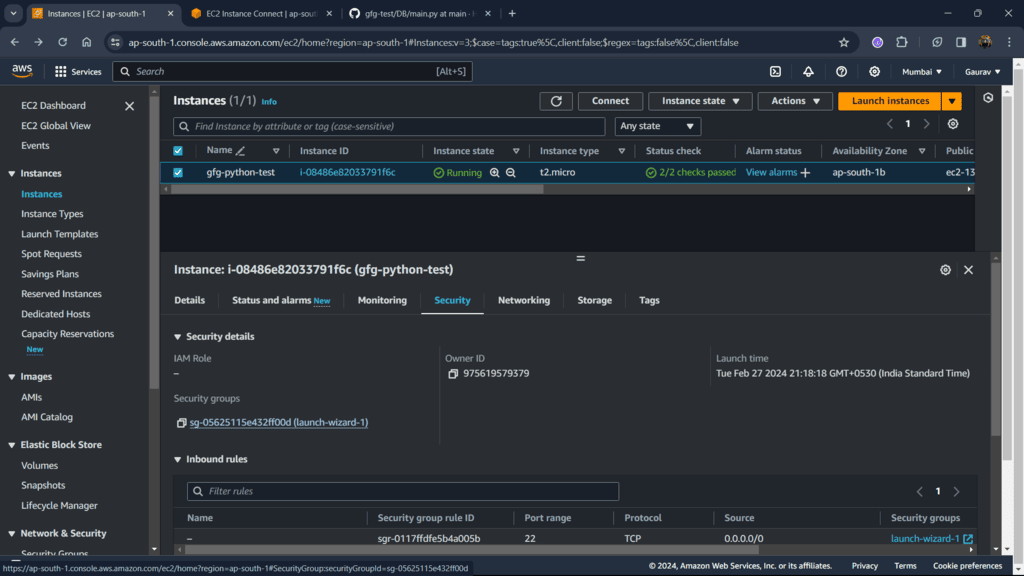This screenshot has width=1024, height=576.
Task: Switch to the Monitoring tab
Action: click(x=382, y=300)
